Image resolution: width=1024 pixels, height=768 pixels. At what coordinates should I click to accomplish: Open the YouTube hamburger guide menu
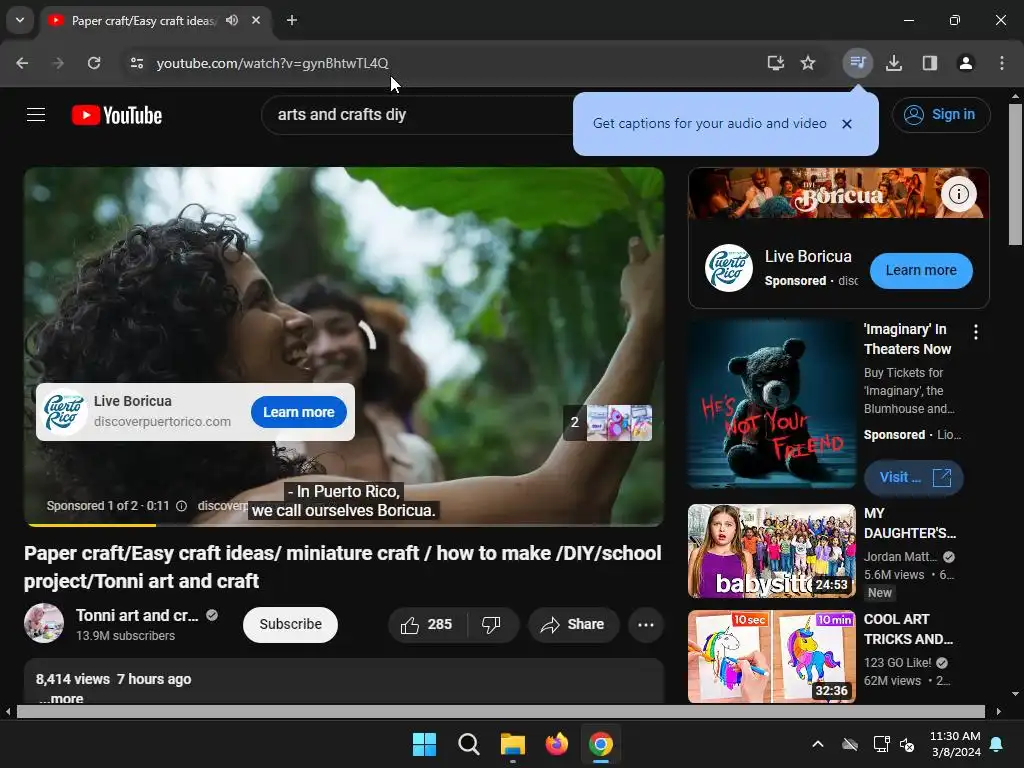(36, 115)
